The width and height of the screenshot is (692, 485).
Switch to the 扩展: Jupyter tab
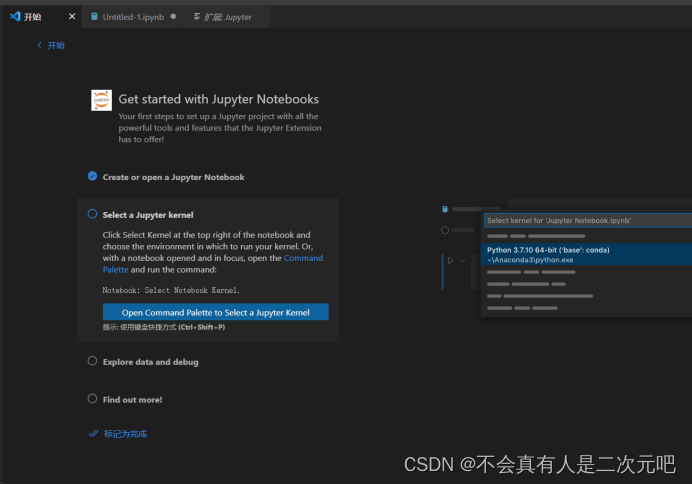tap(227, 17)
